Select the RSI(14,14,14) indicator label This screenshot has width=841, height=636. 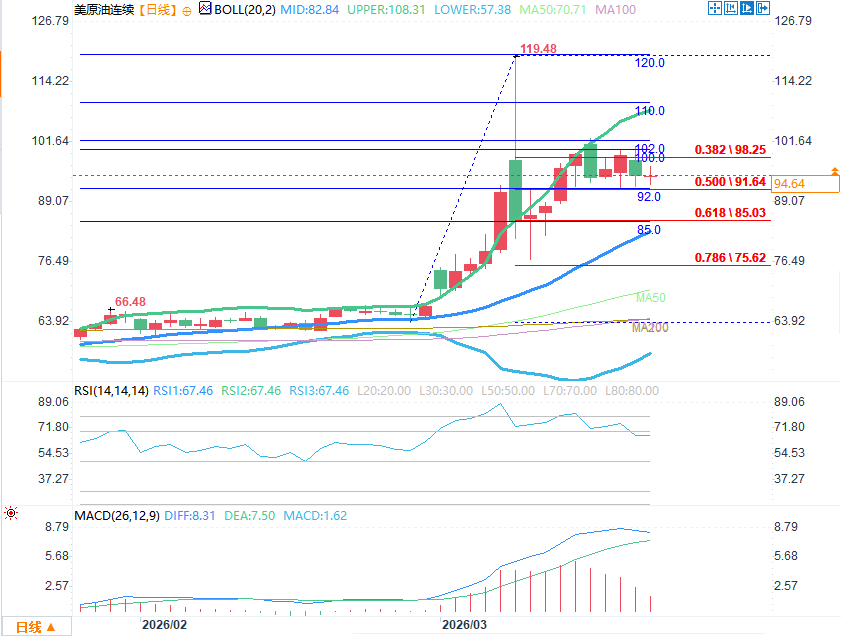coord(111,391)
